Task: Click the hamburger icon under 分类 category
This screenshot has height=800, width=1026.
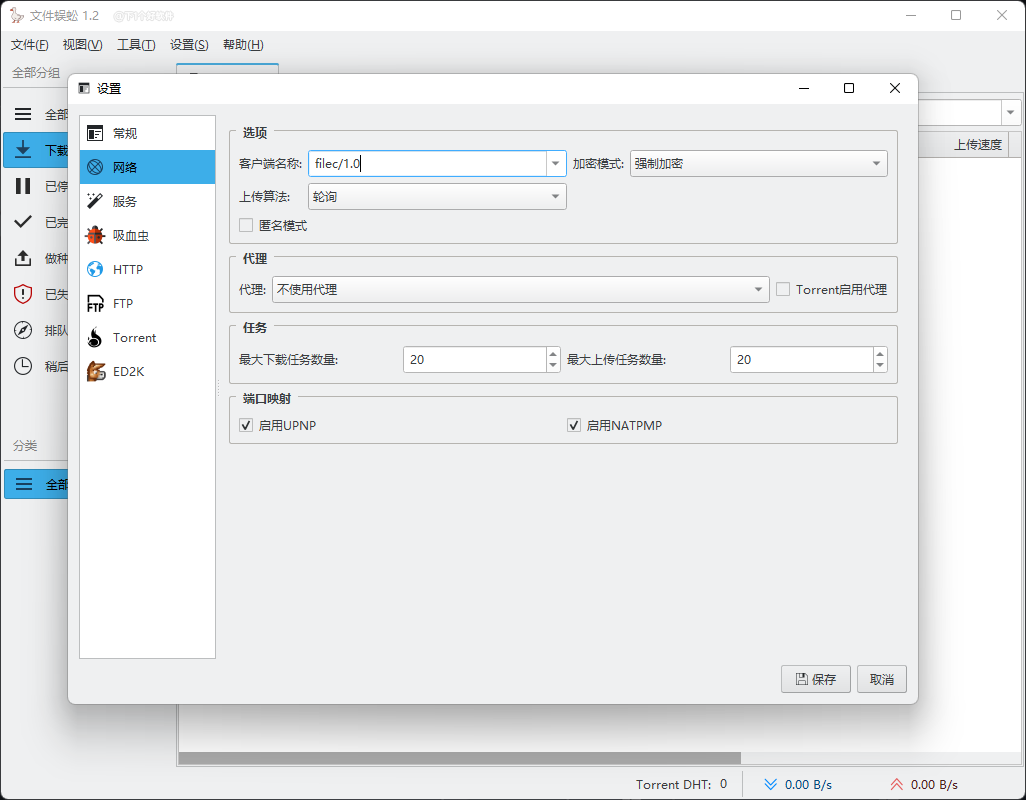Action: click(24, 484)
